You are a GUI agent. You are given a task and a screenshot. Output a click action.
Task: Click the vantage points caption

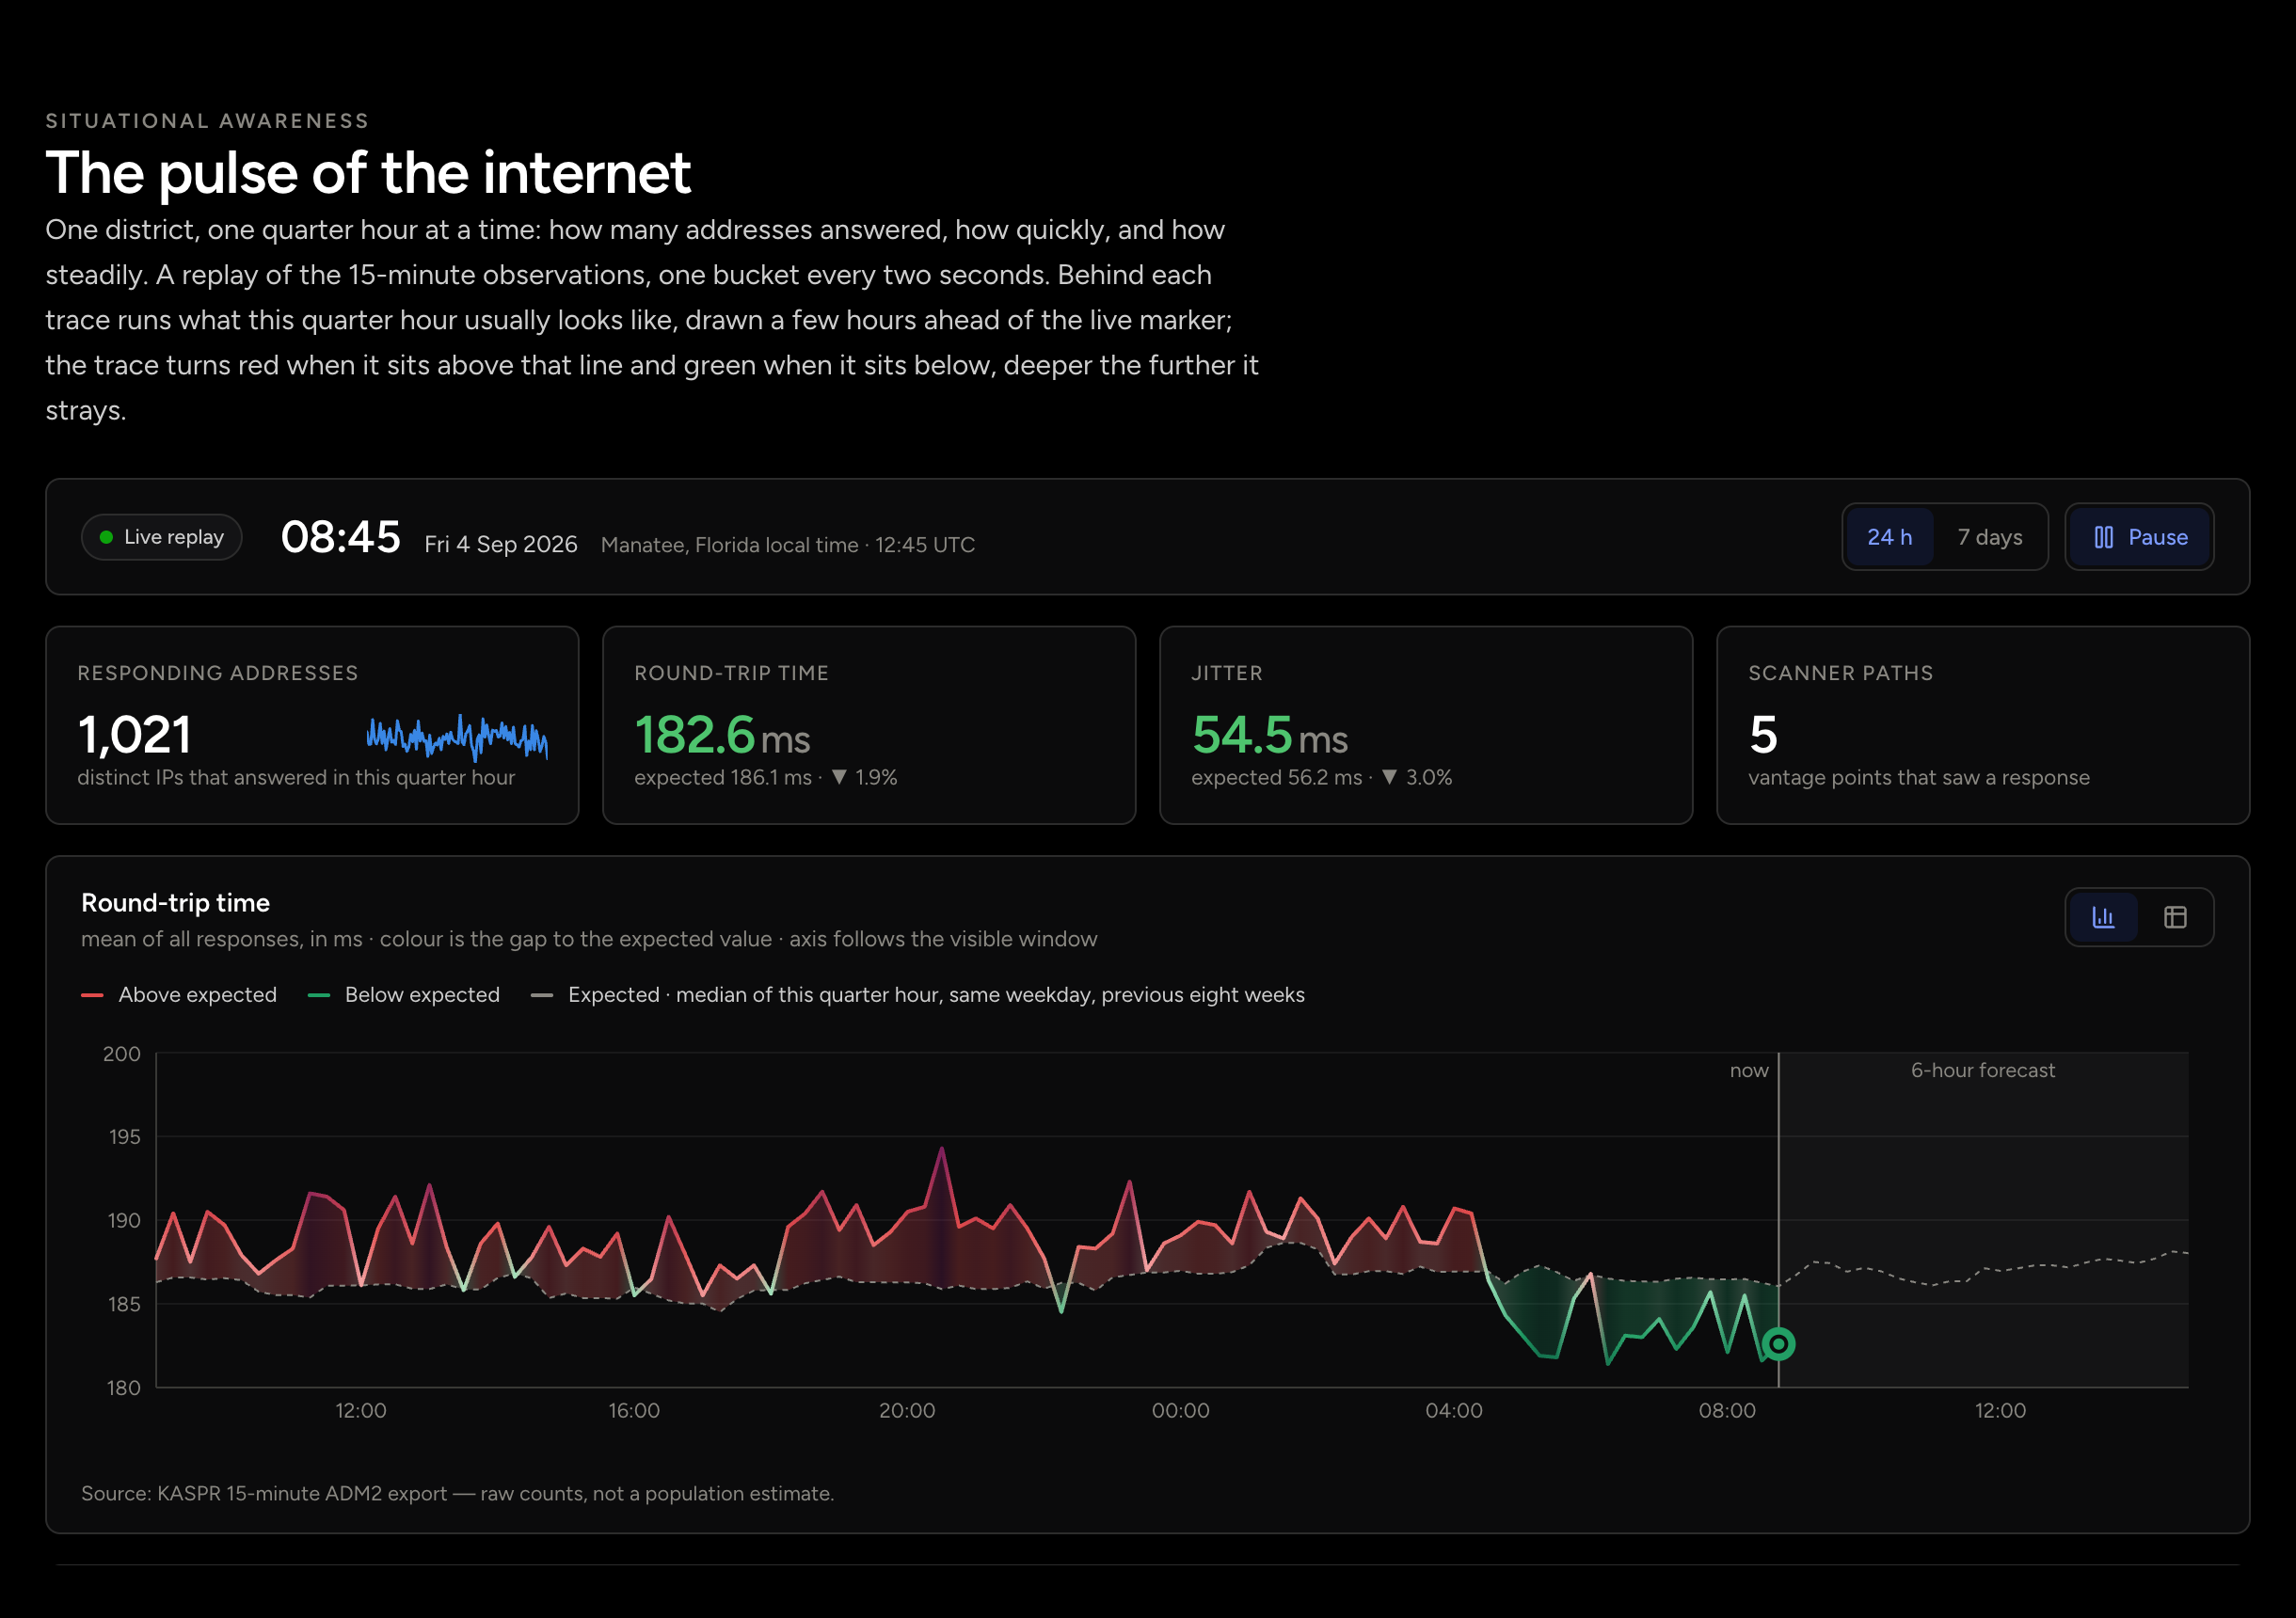[x=1919, y=777]
